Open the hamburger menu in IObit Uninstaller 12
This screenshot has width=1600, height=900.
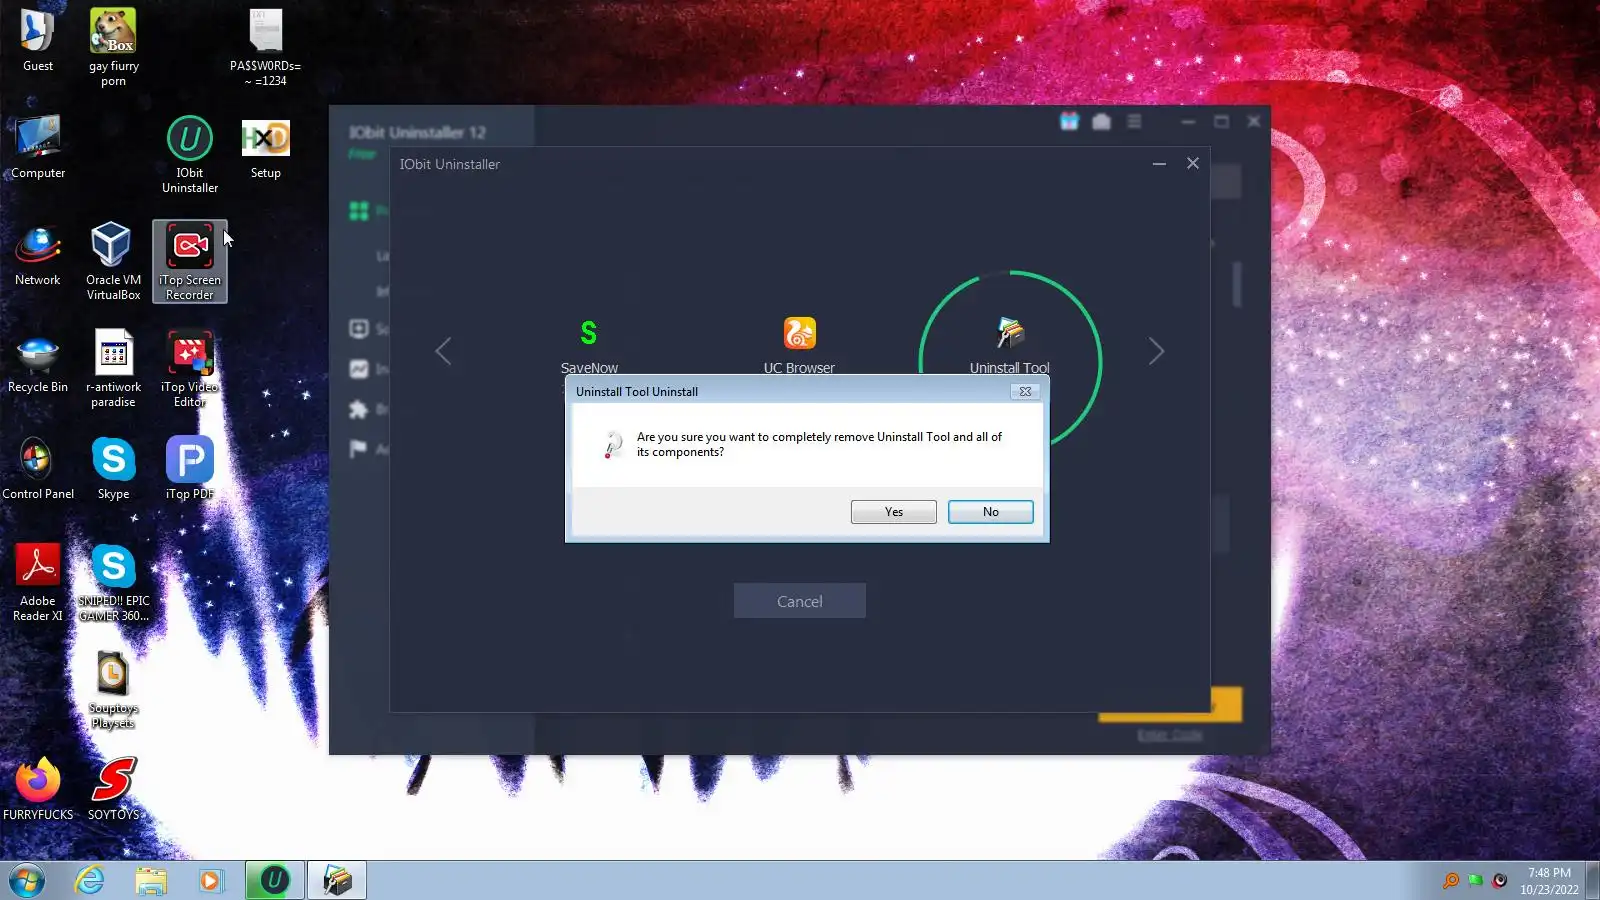pos(1134,121)
